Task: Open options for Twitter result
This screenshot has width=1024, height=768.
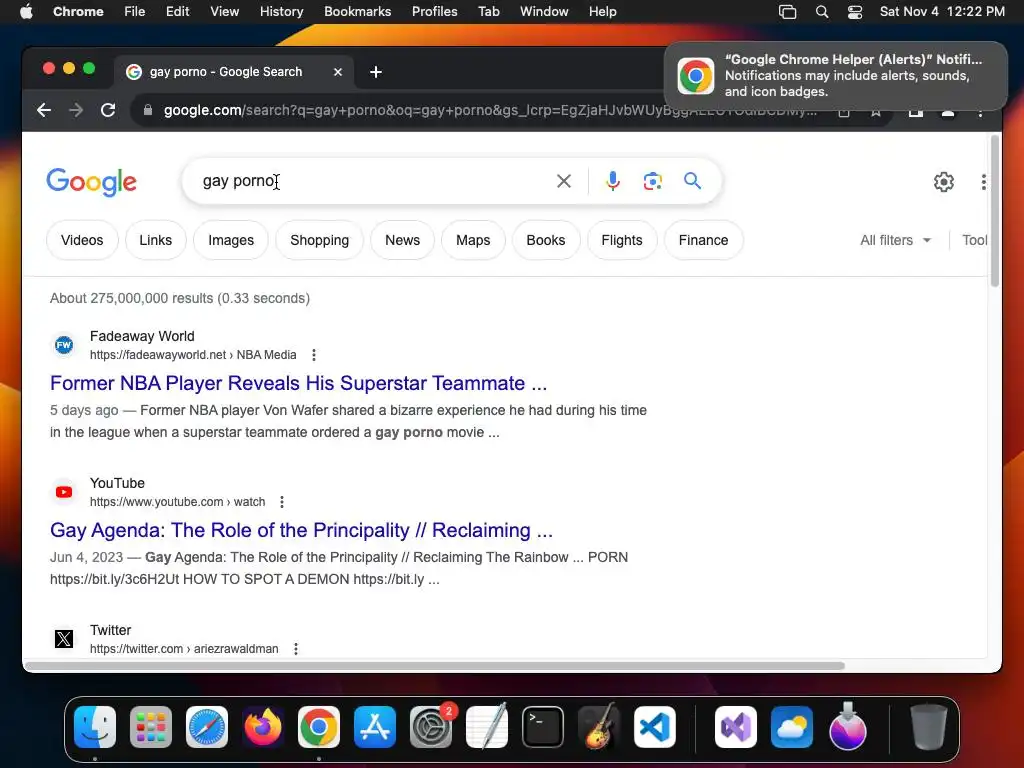Action: pos(296,648)
